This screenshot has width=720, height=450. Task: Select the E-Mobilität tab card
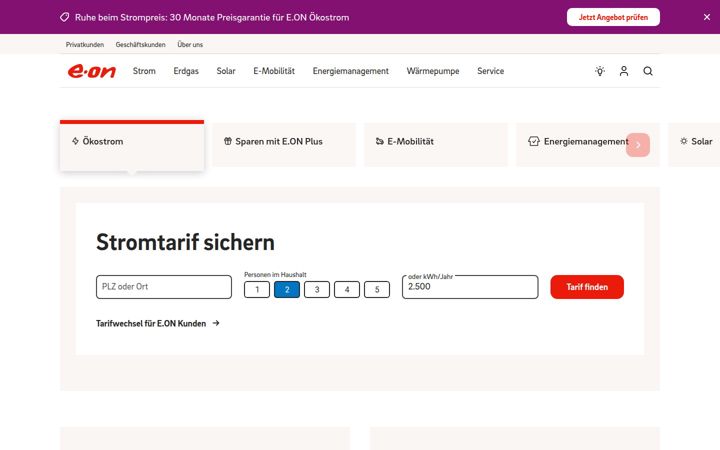(x=436, y=145)
